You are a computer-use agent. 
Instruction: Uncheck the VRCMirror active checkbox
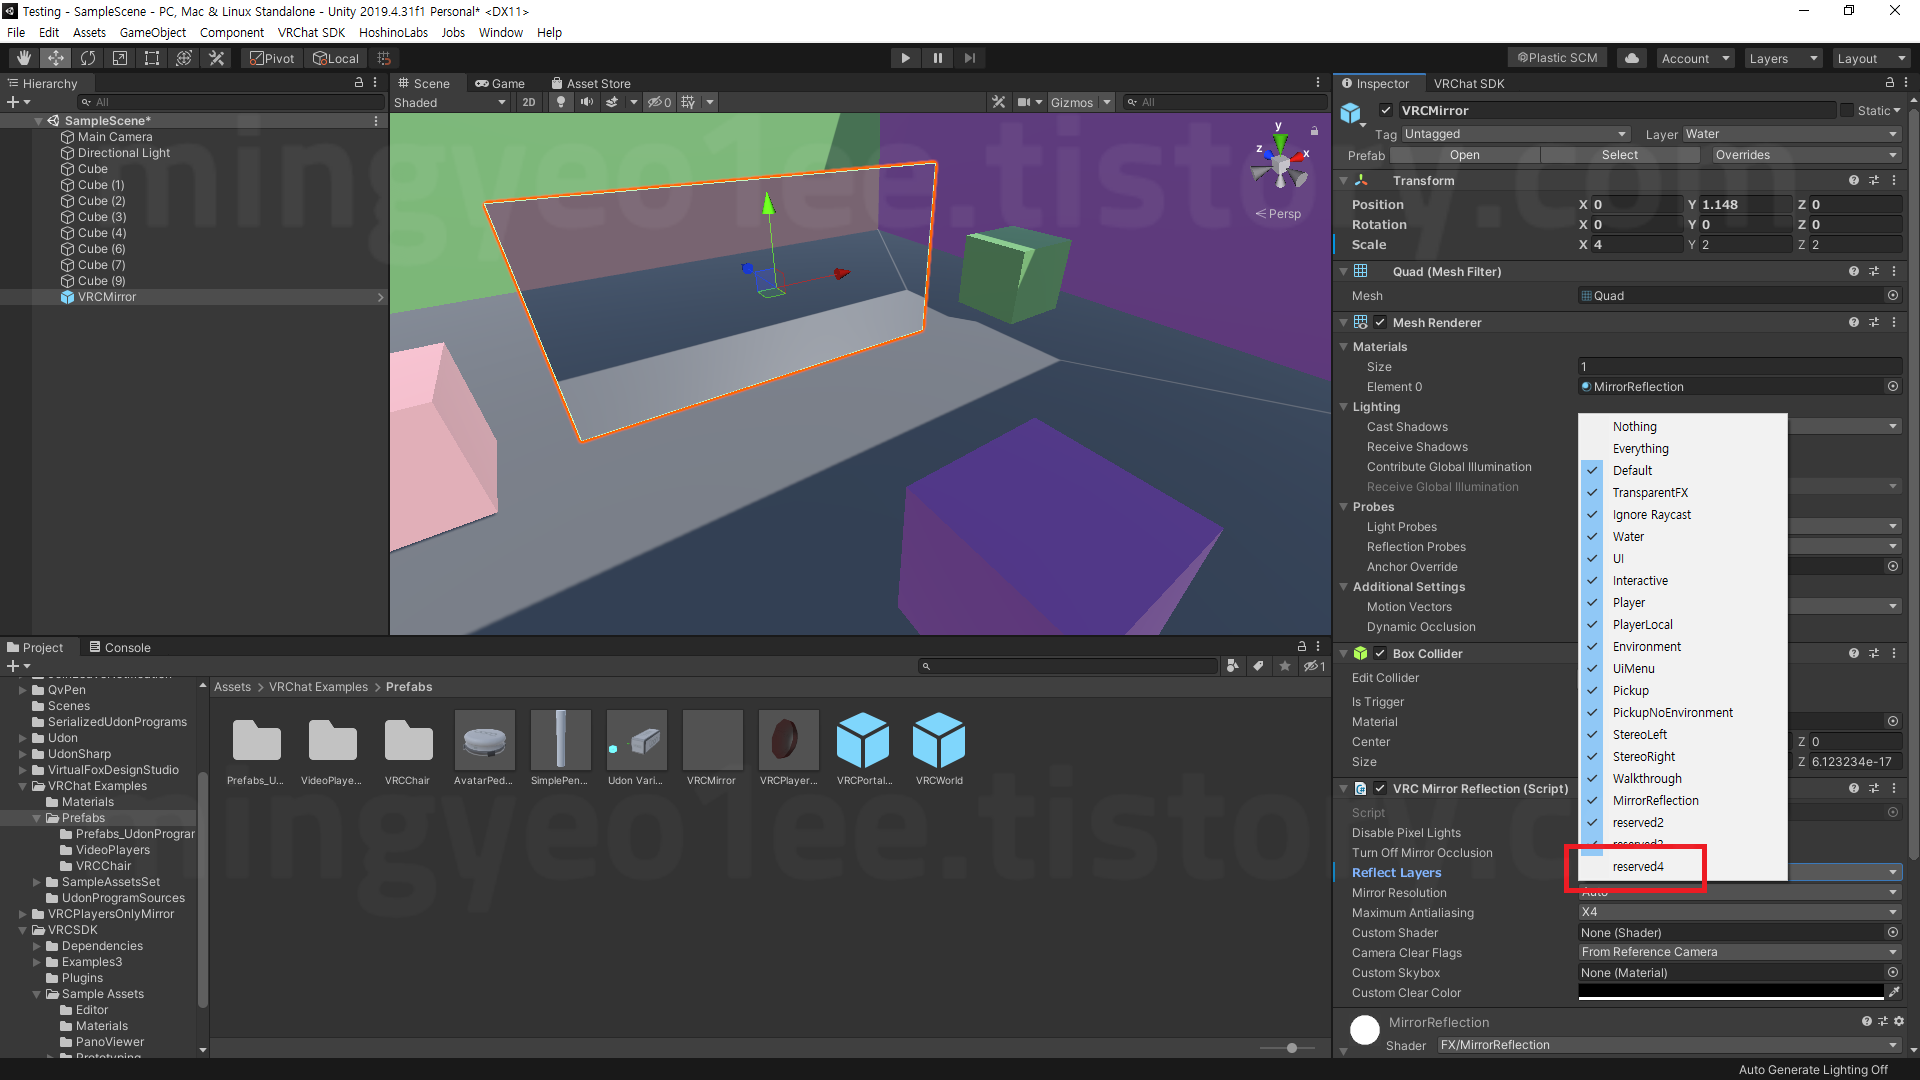1386,110
